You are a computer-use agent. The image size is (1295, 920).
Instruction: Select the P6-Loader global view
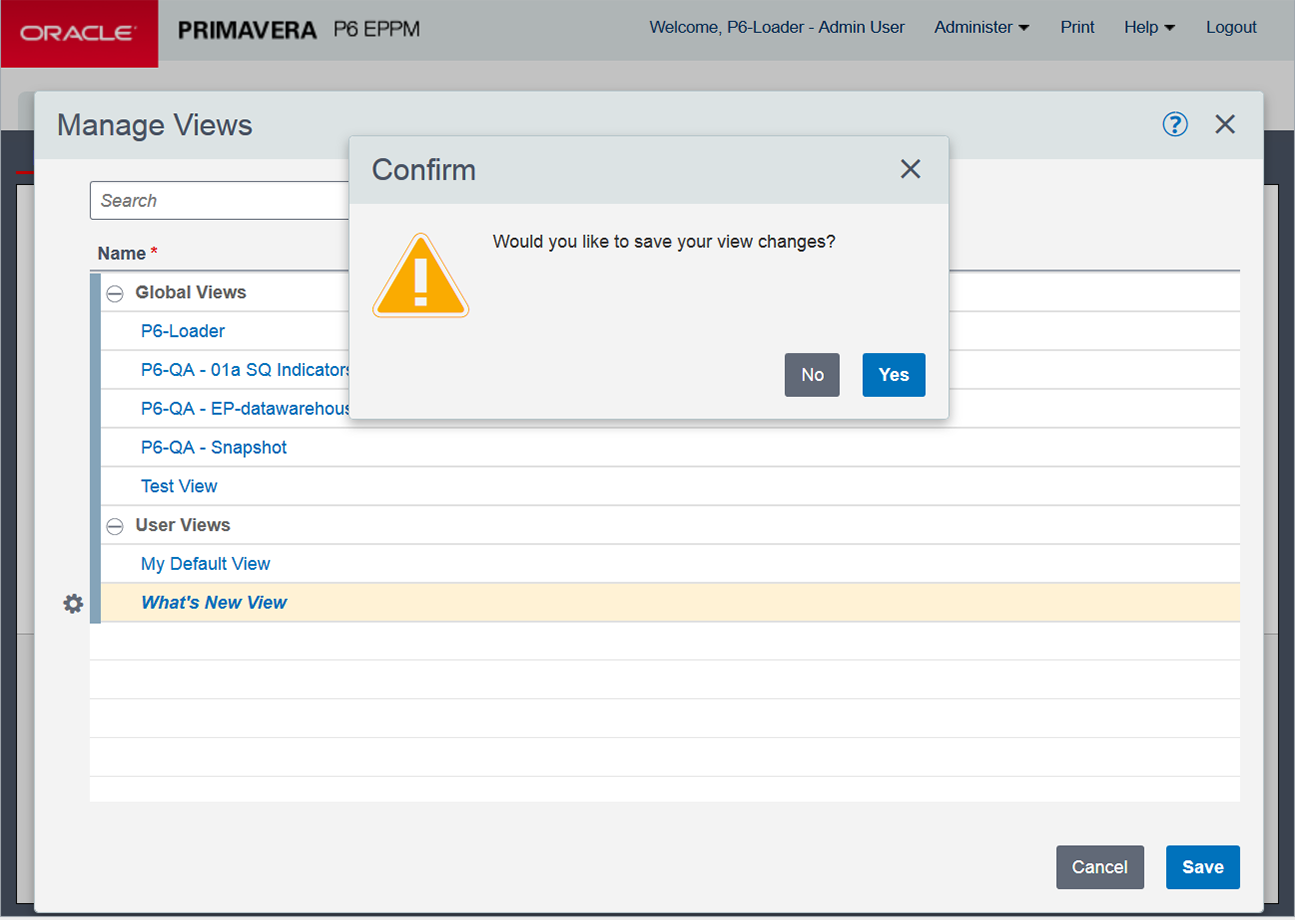[183, 331]
